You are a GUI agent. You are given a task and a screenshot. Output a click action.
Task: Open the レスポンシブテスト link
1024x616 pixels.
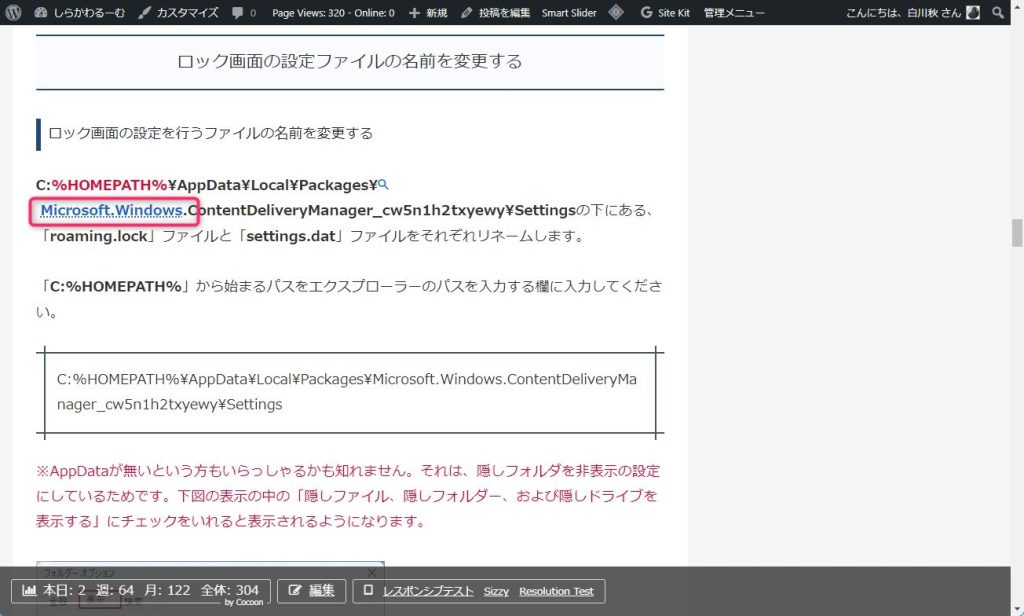pyautogui.click(x=428, y=591)
